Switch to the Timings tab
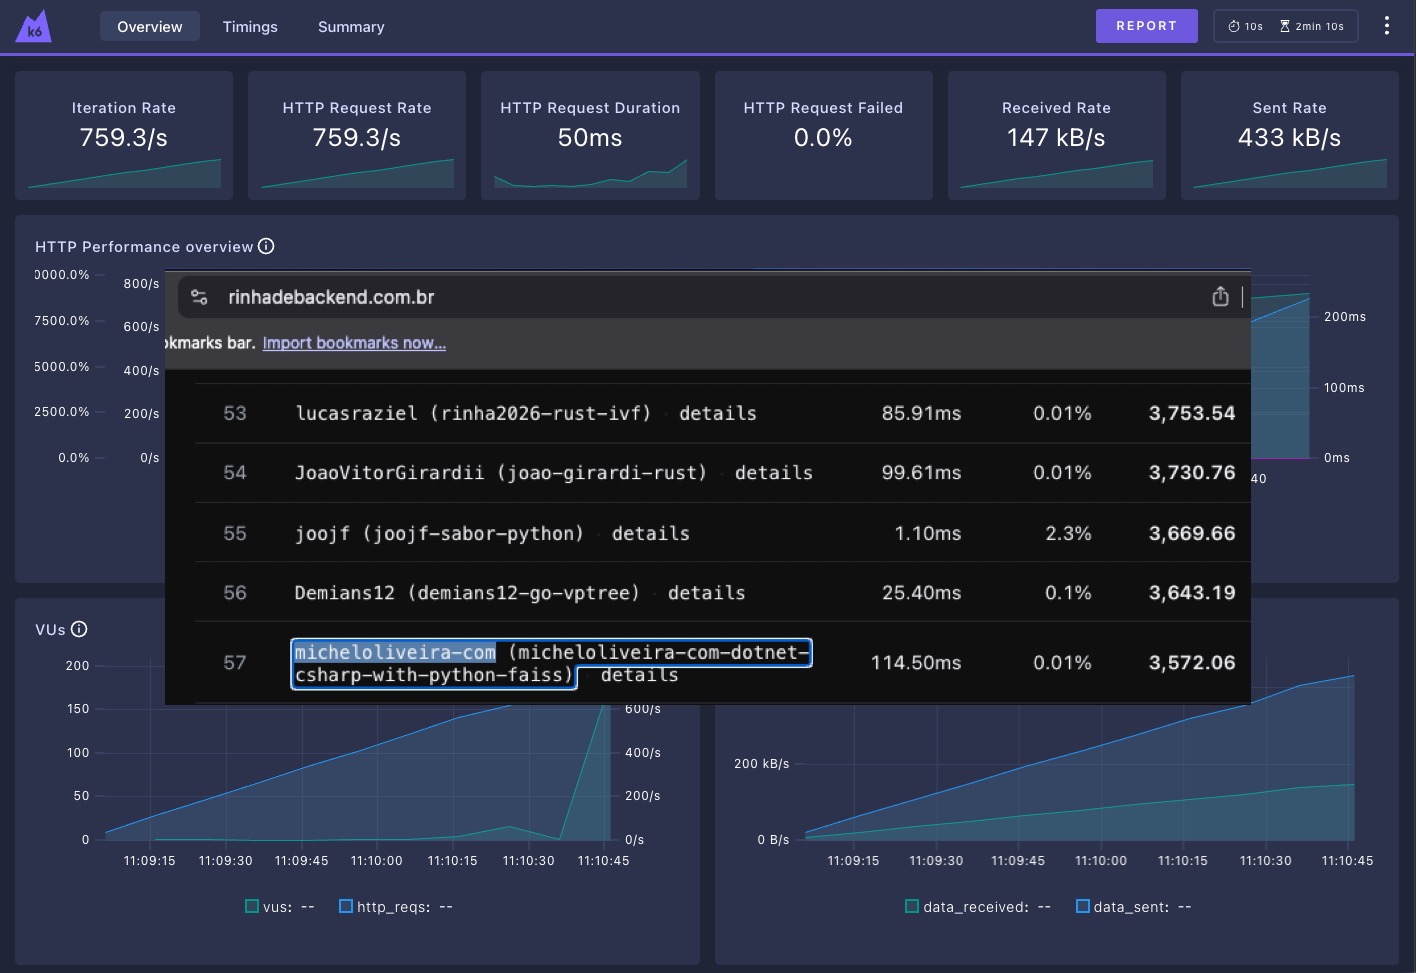Viewport: 1416px width, 973px height. (x=250, y=27)
